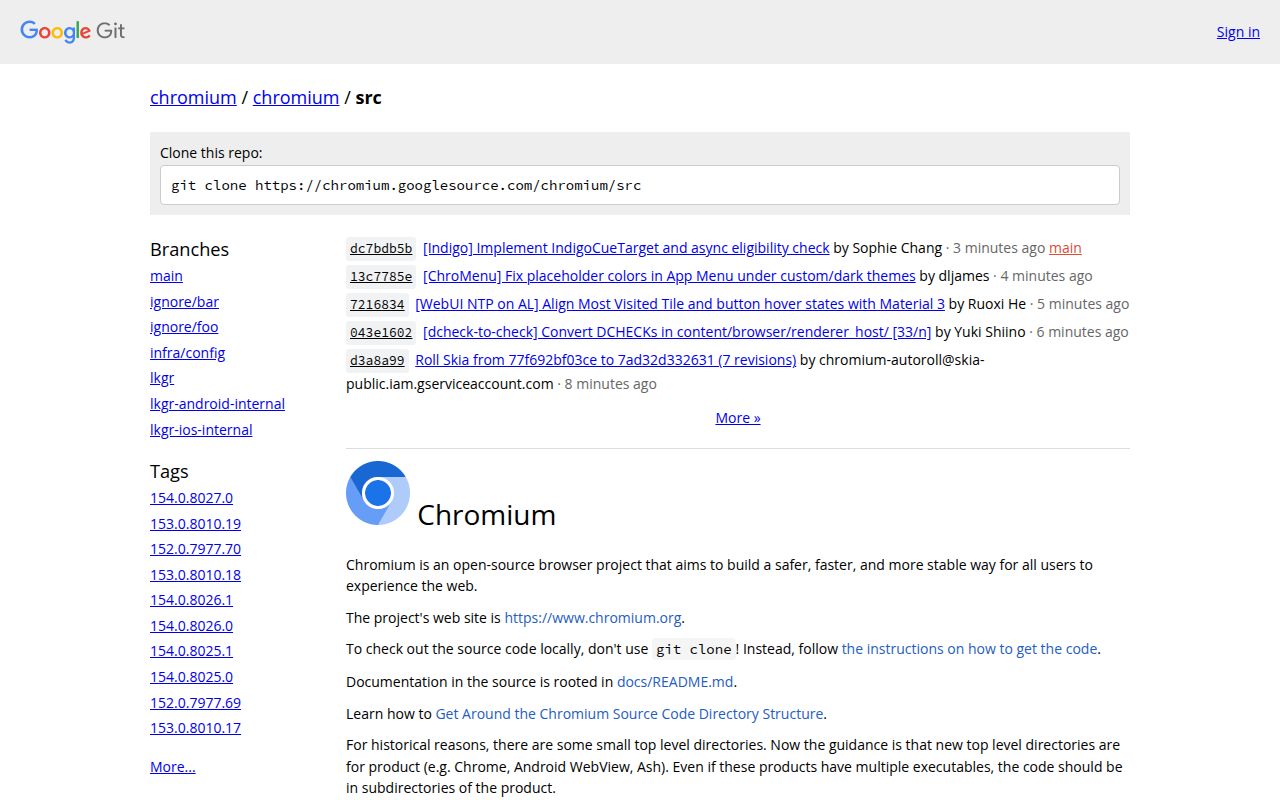Select the git clone command field

tap(640, 185)
